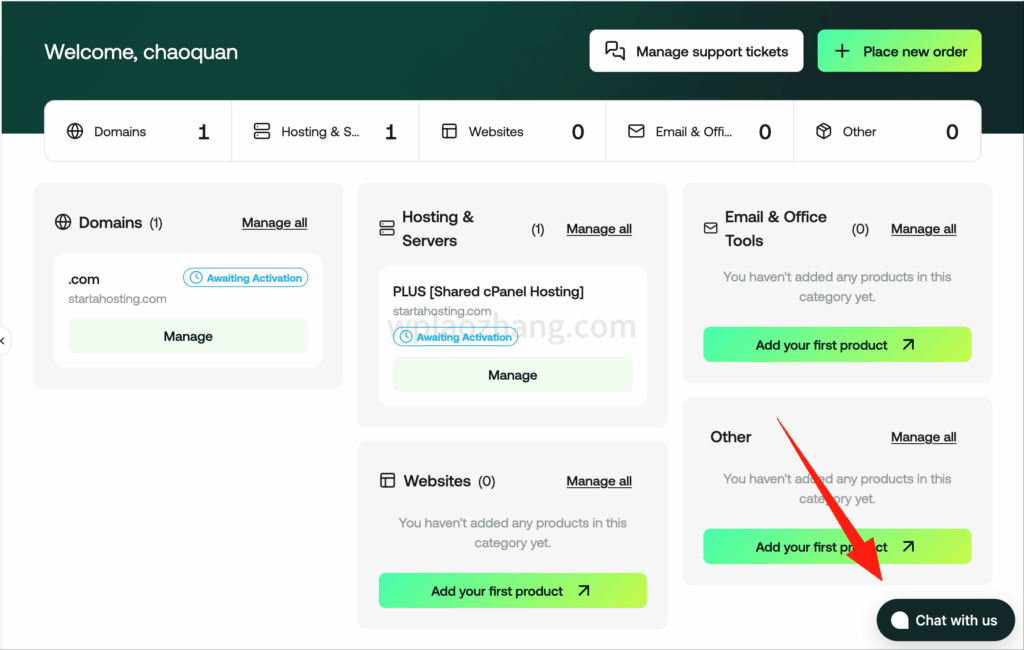Click the chat bubble icon in Chat with us
This screenshot has height=650, width=1024.
899,620
